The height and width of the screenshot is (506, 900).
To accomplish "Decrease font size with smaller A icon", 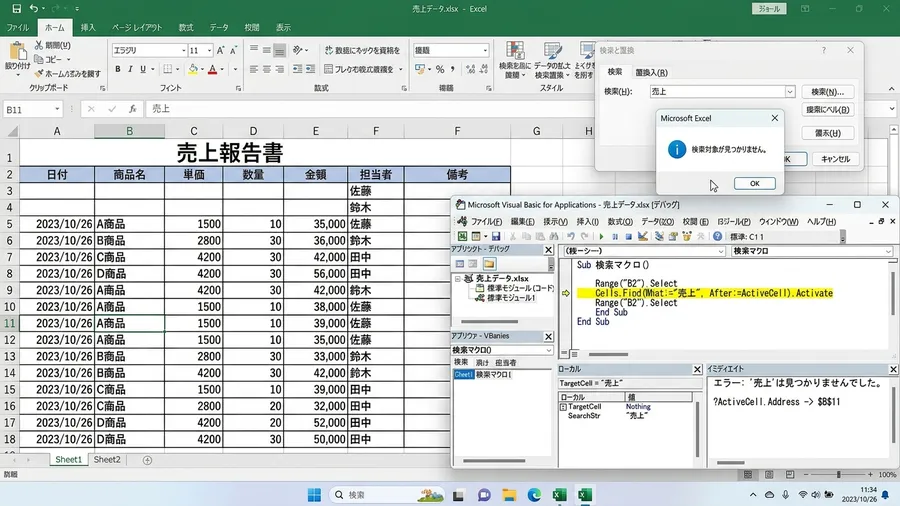I will pyautogui.click(x=233, y=50).
